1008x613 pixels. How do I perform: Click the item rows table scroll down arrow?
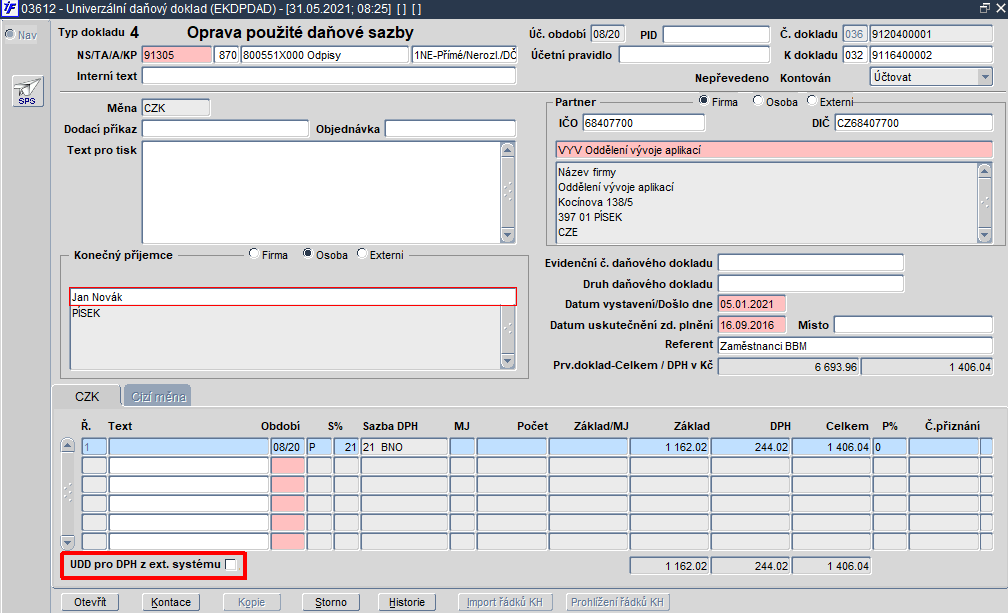point(68,542)
